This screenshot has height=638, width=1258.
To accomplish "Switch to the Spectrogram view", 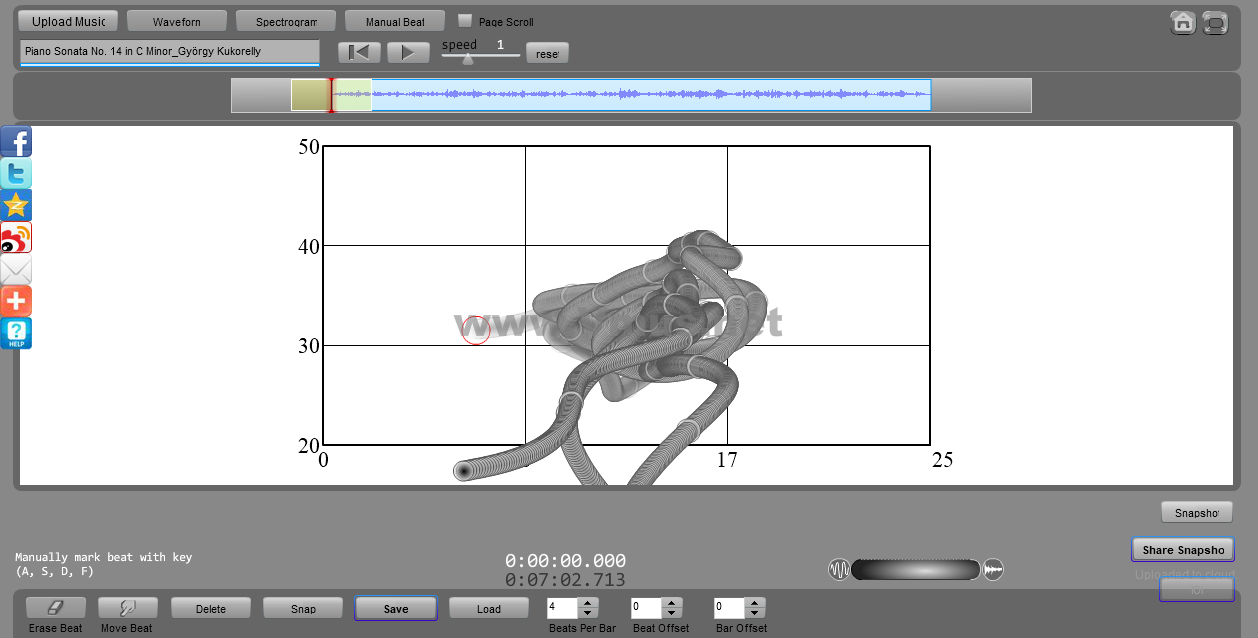I will pos(286,21).
